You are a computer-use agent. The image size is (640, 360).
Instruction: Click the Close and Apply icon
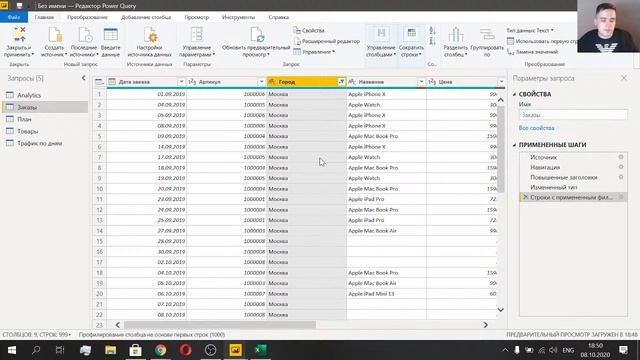[19, 35]
